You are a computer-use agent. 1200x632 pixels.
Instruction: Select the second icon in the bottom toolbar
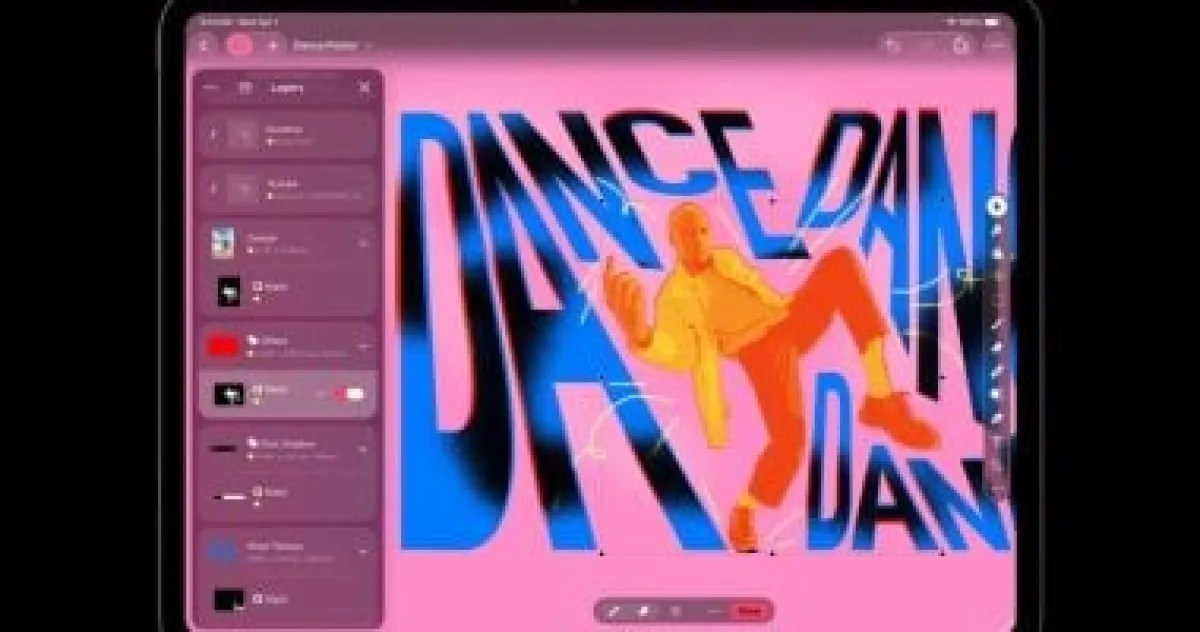click(645, 610)
